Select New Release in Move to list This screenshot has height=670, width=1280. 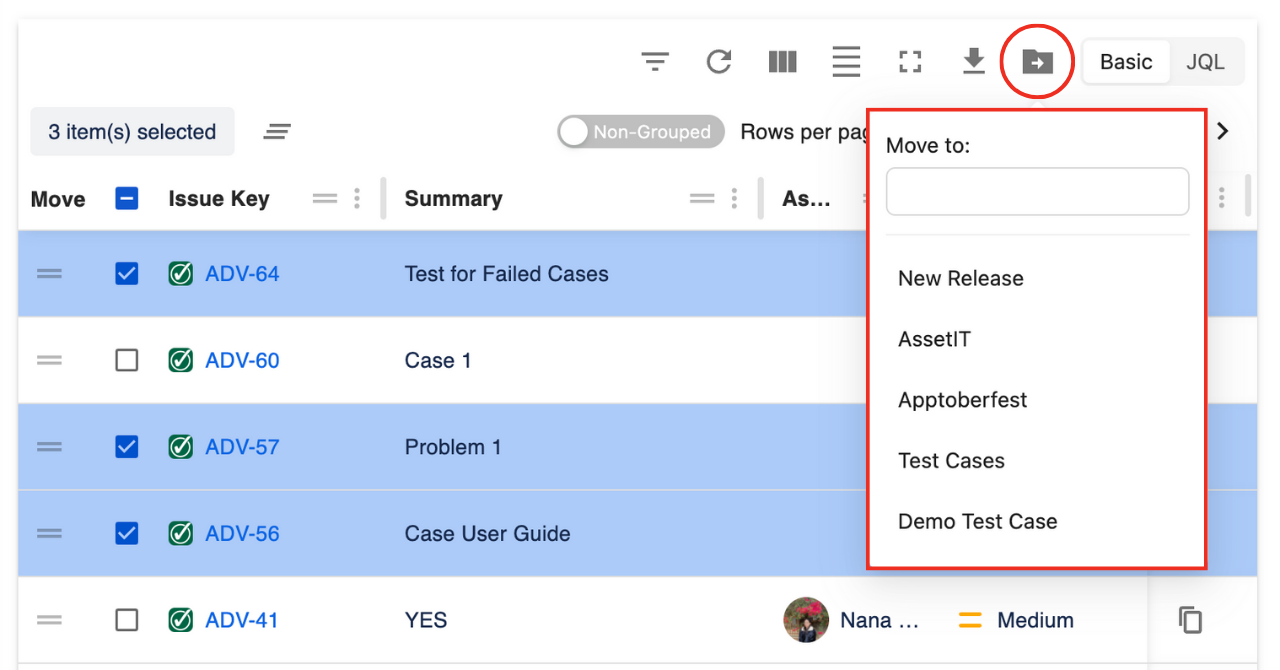click(x=961, y=279)
